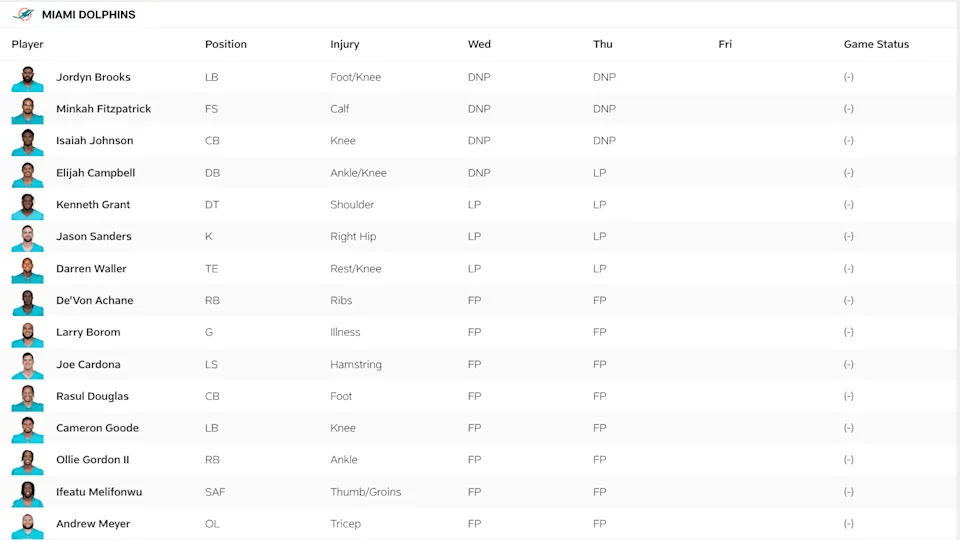Click Jordyn Brooks' player headshot
This screenshot has width=960, height=540.
(28, 78)
